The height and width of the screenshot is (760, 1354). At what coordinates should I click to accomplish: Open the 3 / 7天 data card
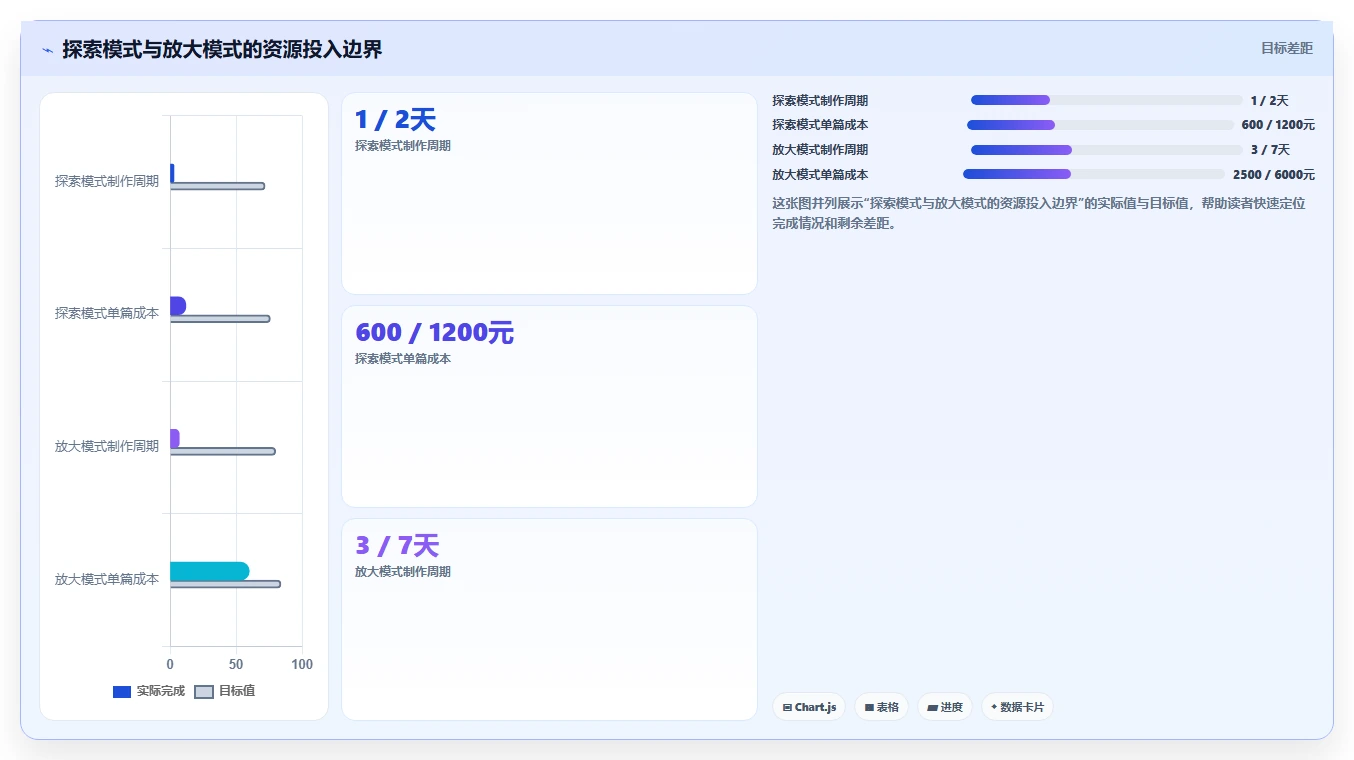pos(549,619)
